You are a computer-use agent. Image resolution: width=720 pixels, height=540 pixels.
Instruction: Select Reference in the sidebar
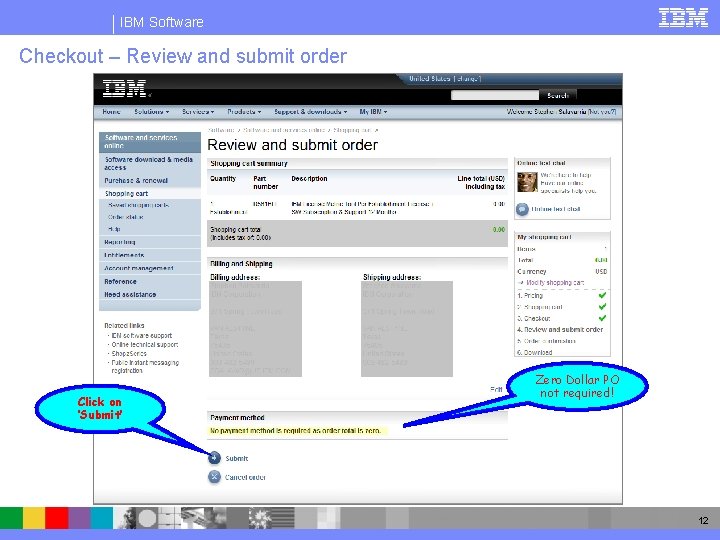120,281
